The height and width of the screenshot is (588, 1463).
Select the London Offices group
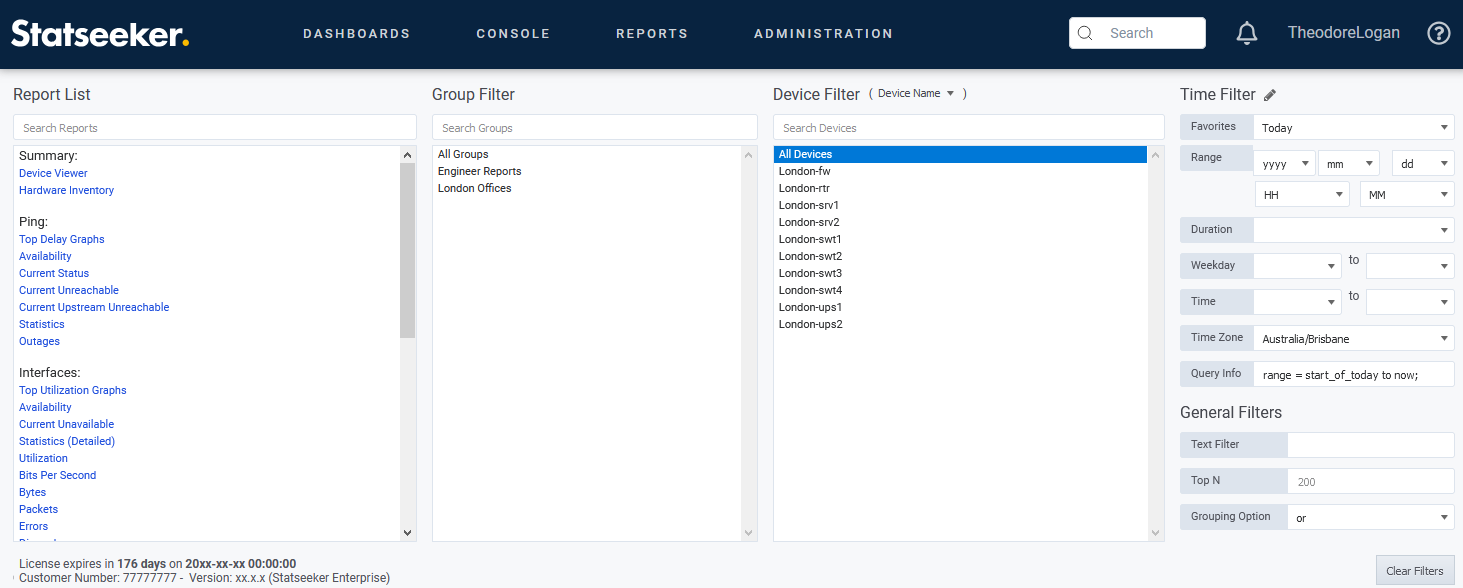tap(474, 189)
